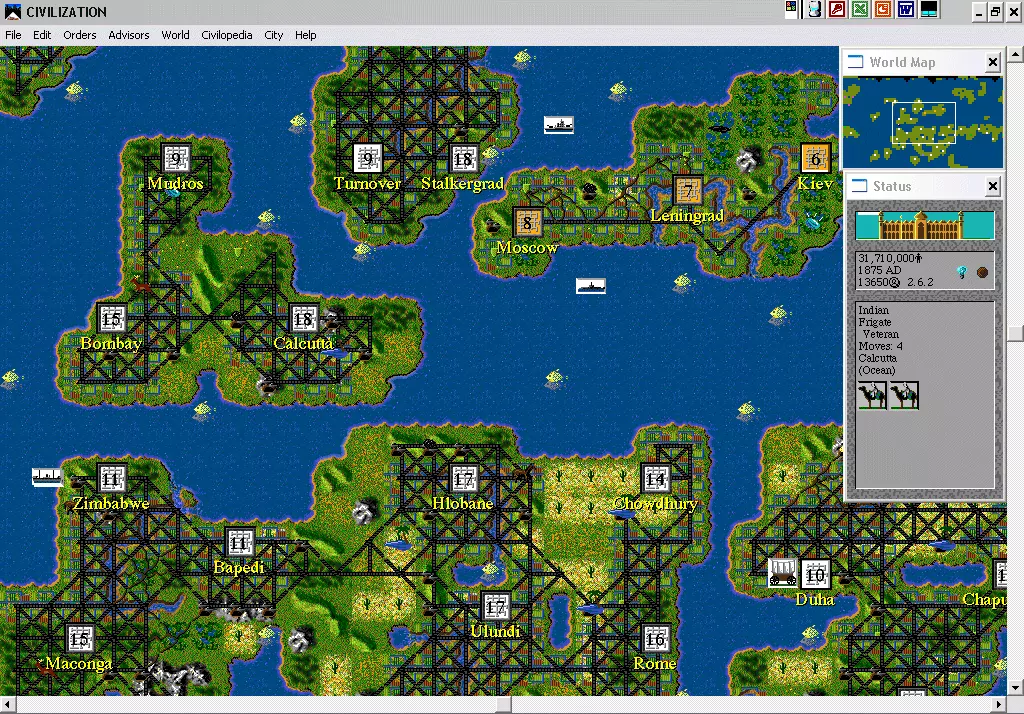Select the second camel cargo unit icon

coord(903,395)
